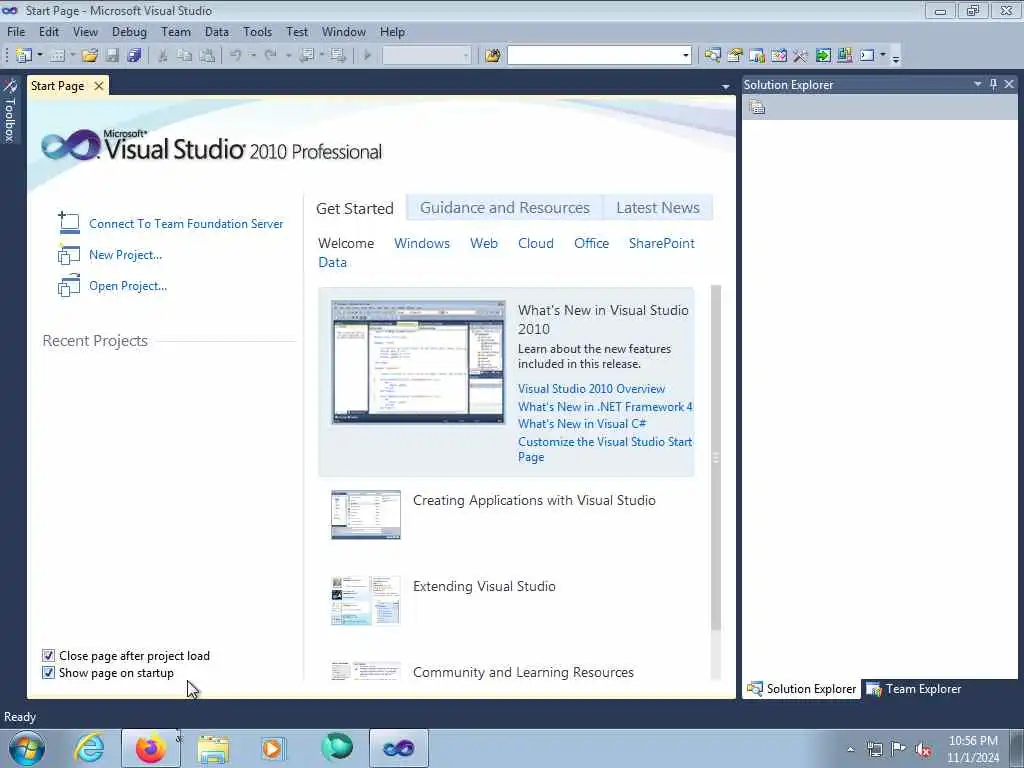Image resolution: width=1024 pixels, height=768 pixels.
Task: Click the Copy toolbar icon
Action: pyautogui.click(x=185, y=56)
